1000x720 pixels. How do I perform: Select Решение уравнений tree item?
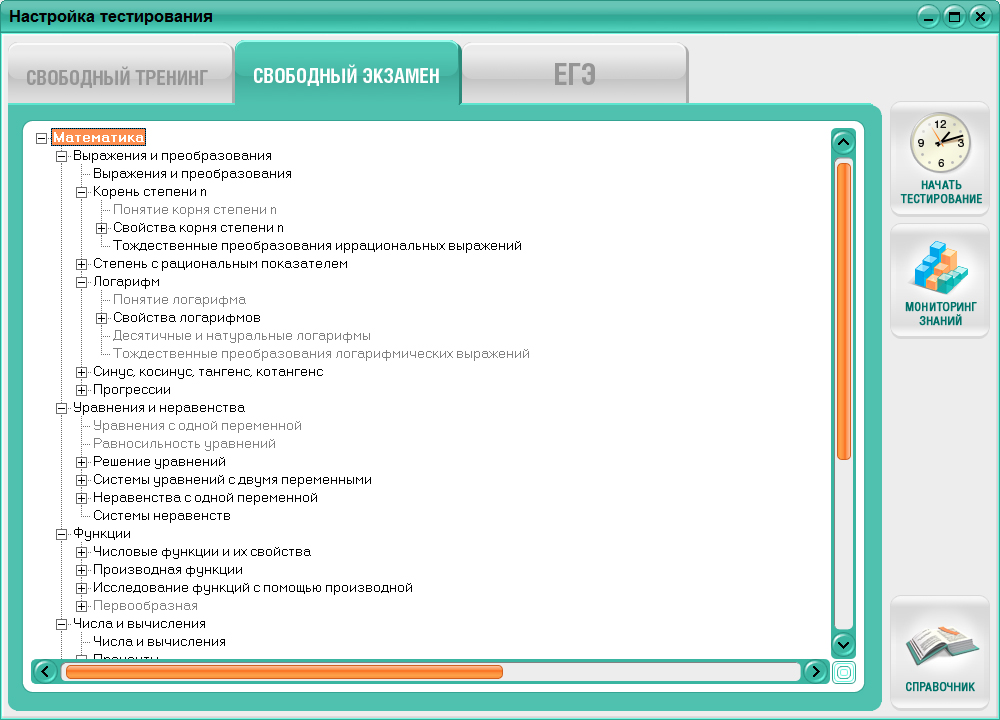(159, 461)
